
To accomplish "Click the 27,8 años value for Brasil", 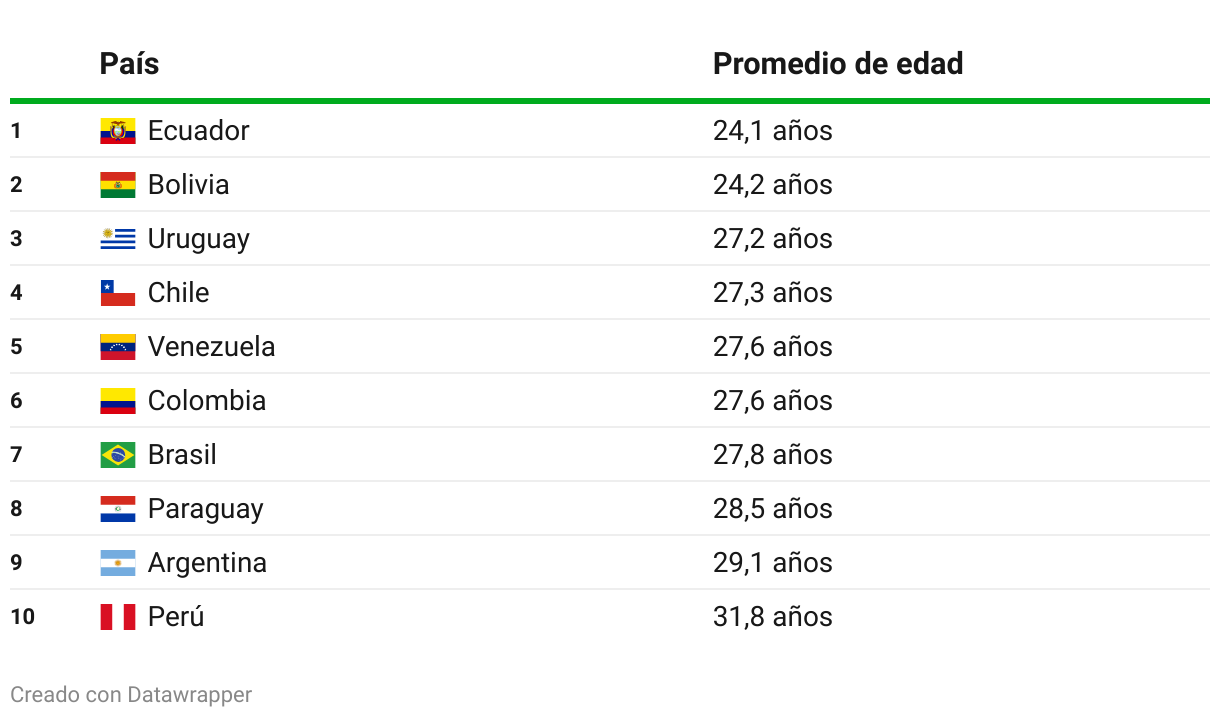I will pyautogui.click(x=773, y=455).
